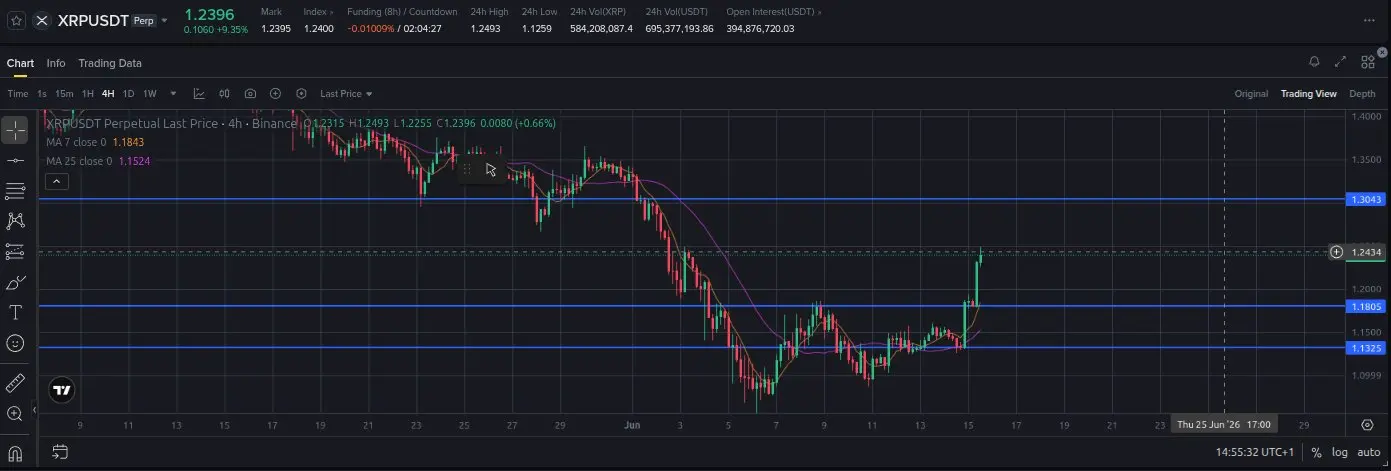
Task: Click the circled plus icon in toolbar
Action: 275,94
